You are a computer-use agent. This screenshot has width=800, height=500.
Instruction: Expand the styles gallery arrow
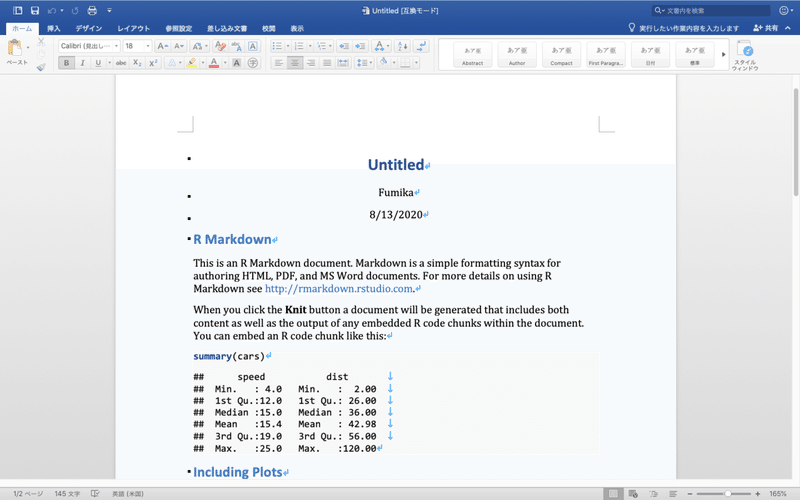(x=723, y=54)
